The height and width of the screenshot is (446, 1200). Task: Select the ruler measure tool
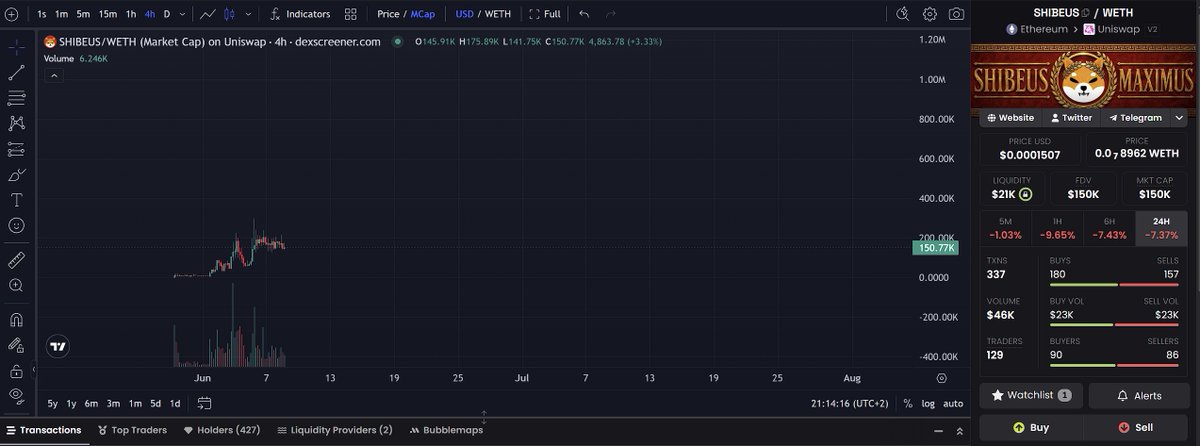(x=16, y=260)
